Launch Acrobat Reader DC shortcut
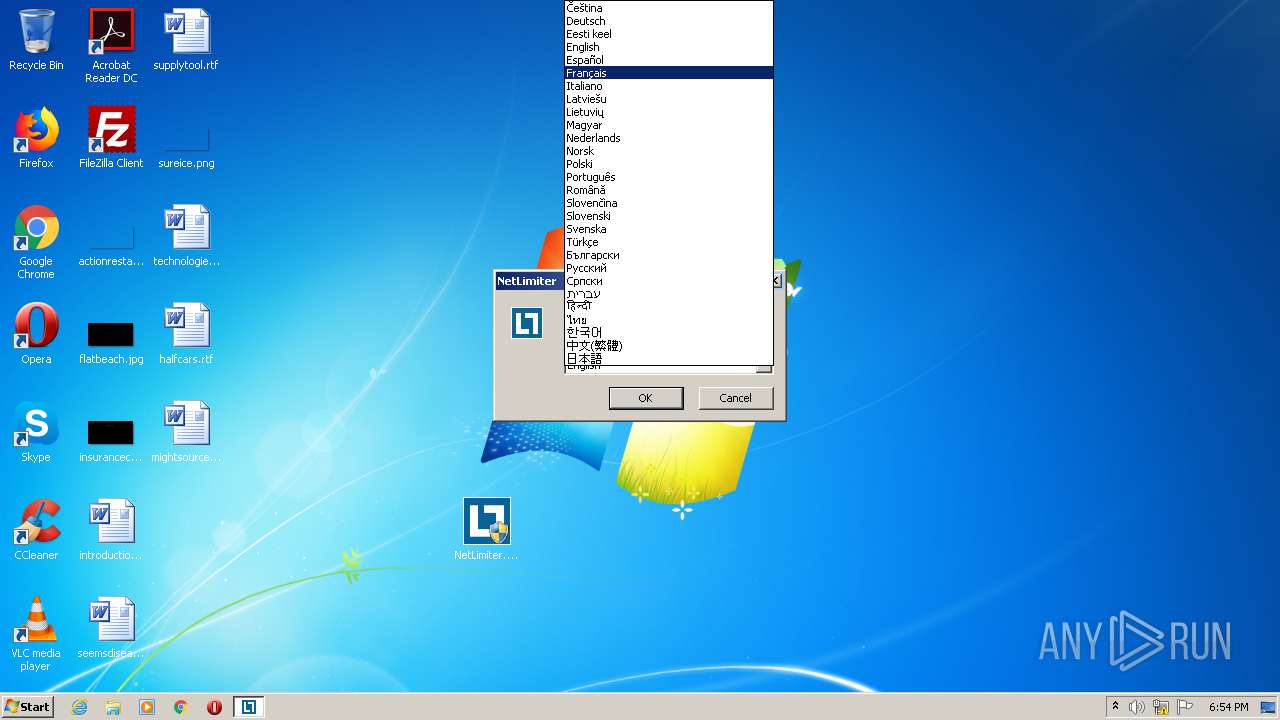Image resolution: width=1280 pixels, height=720 pixels. [111, 46]
